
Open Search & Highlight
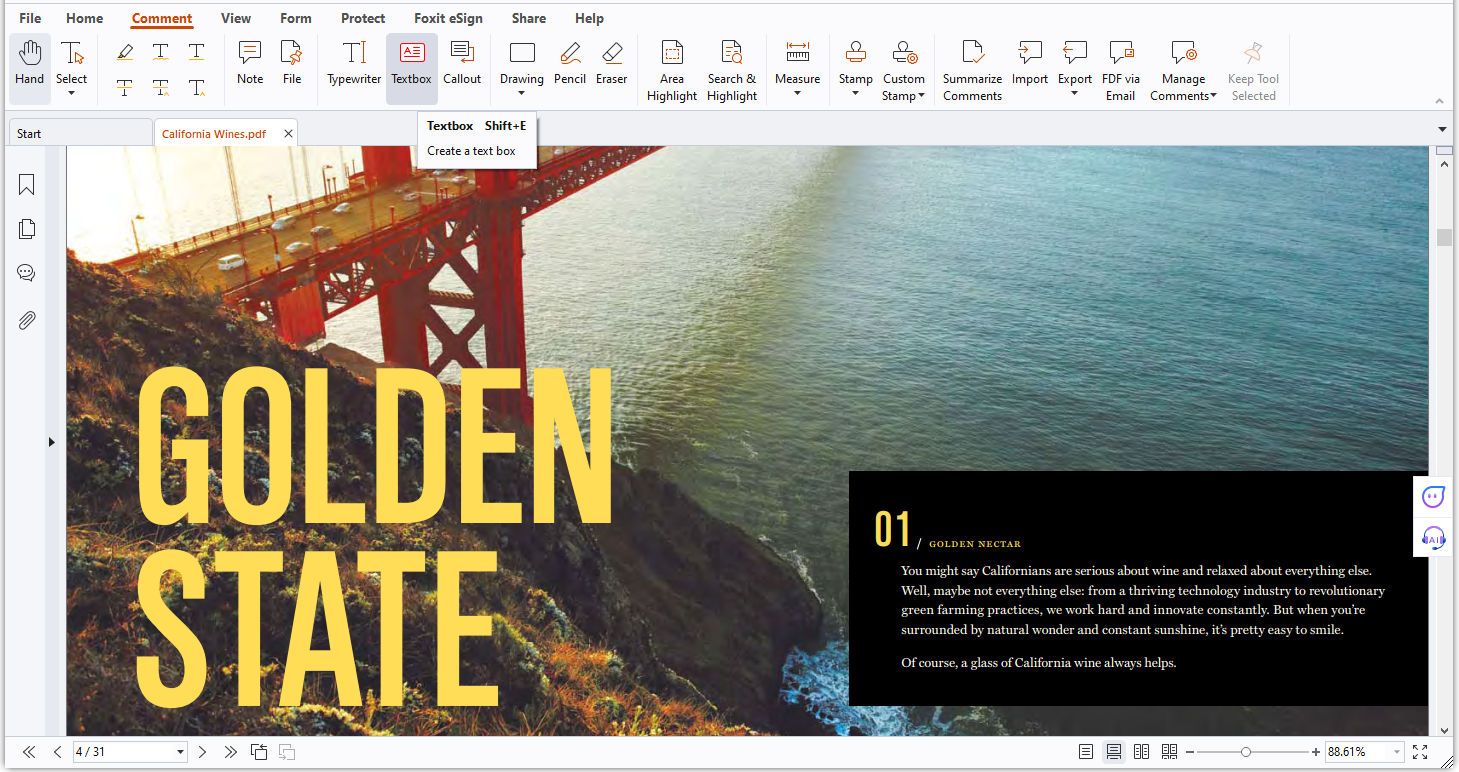point(732,67)
